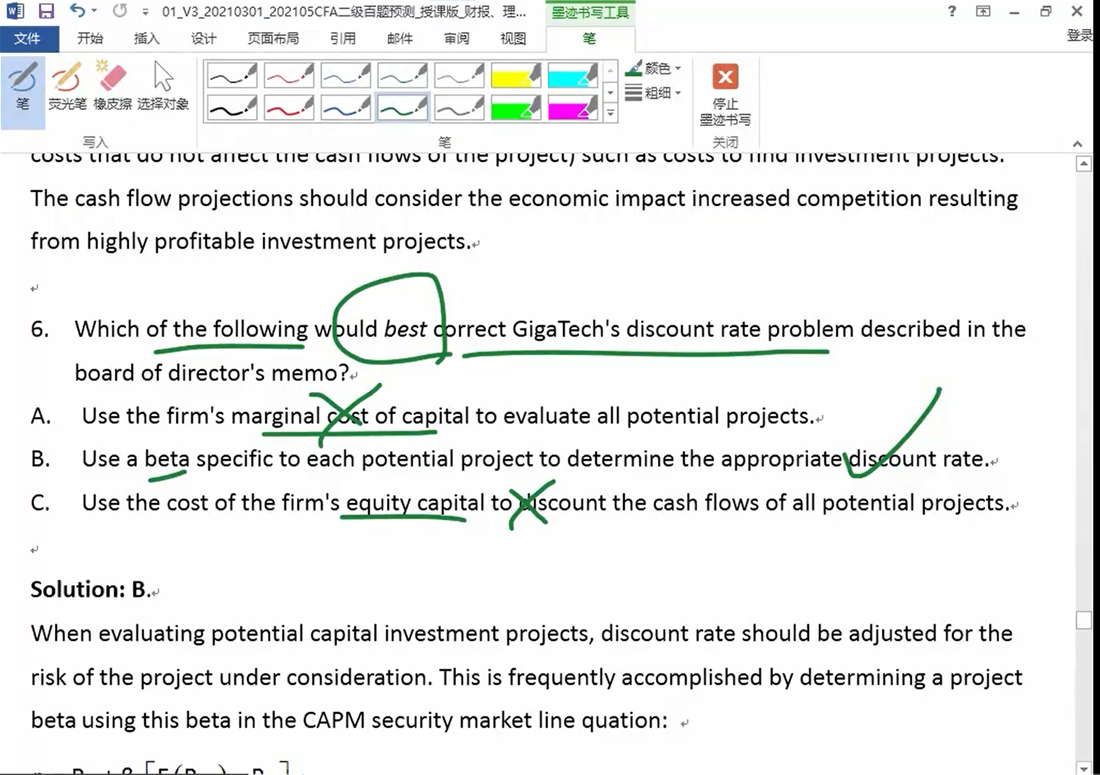Pick the thick black pen in bottom row
The width and height of the screenshot is (1100, 775).
[232, 107]
